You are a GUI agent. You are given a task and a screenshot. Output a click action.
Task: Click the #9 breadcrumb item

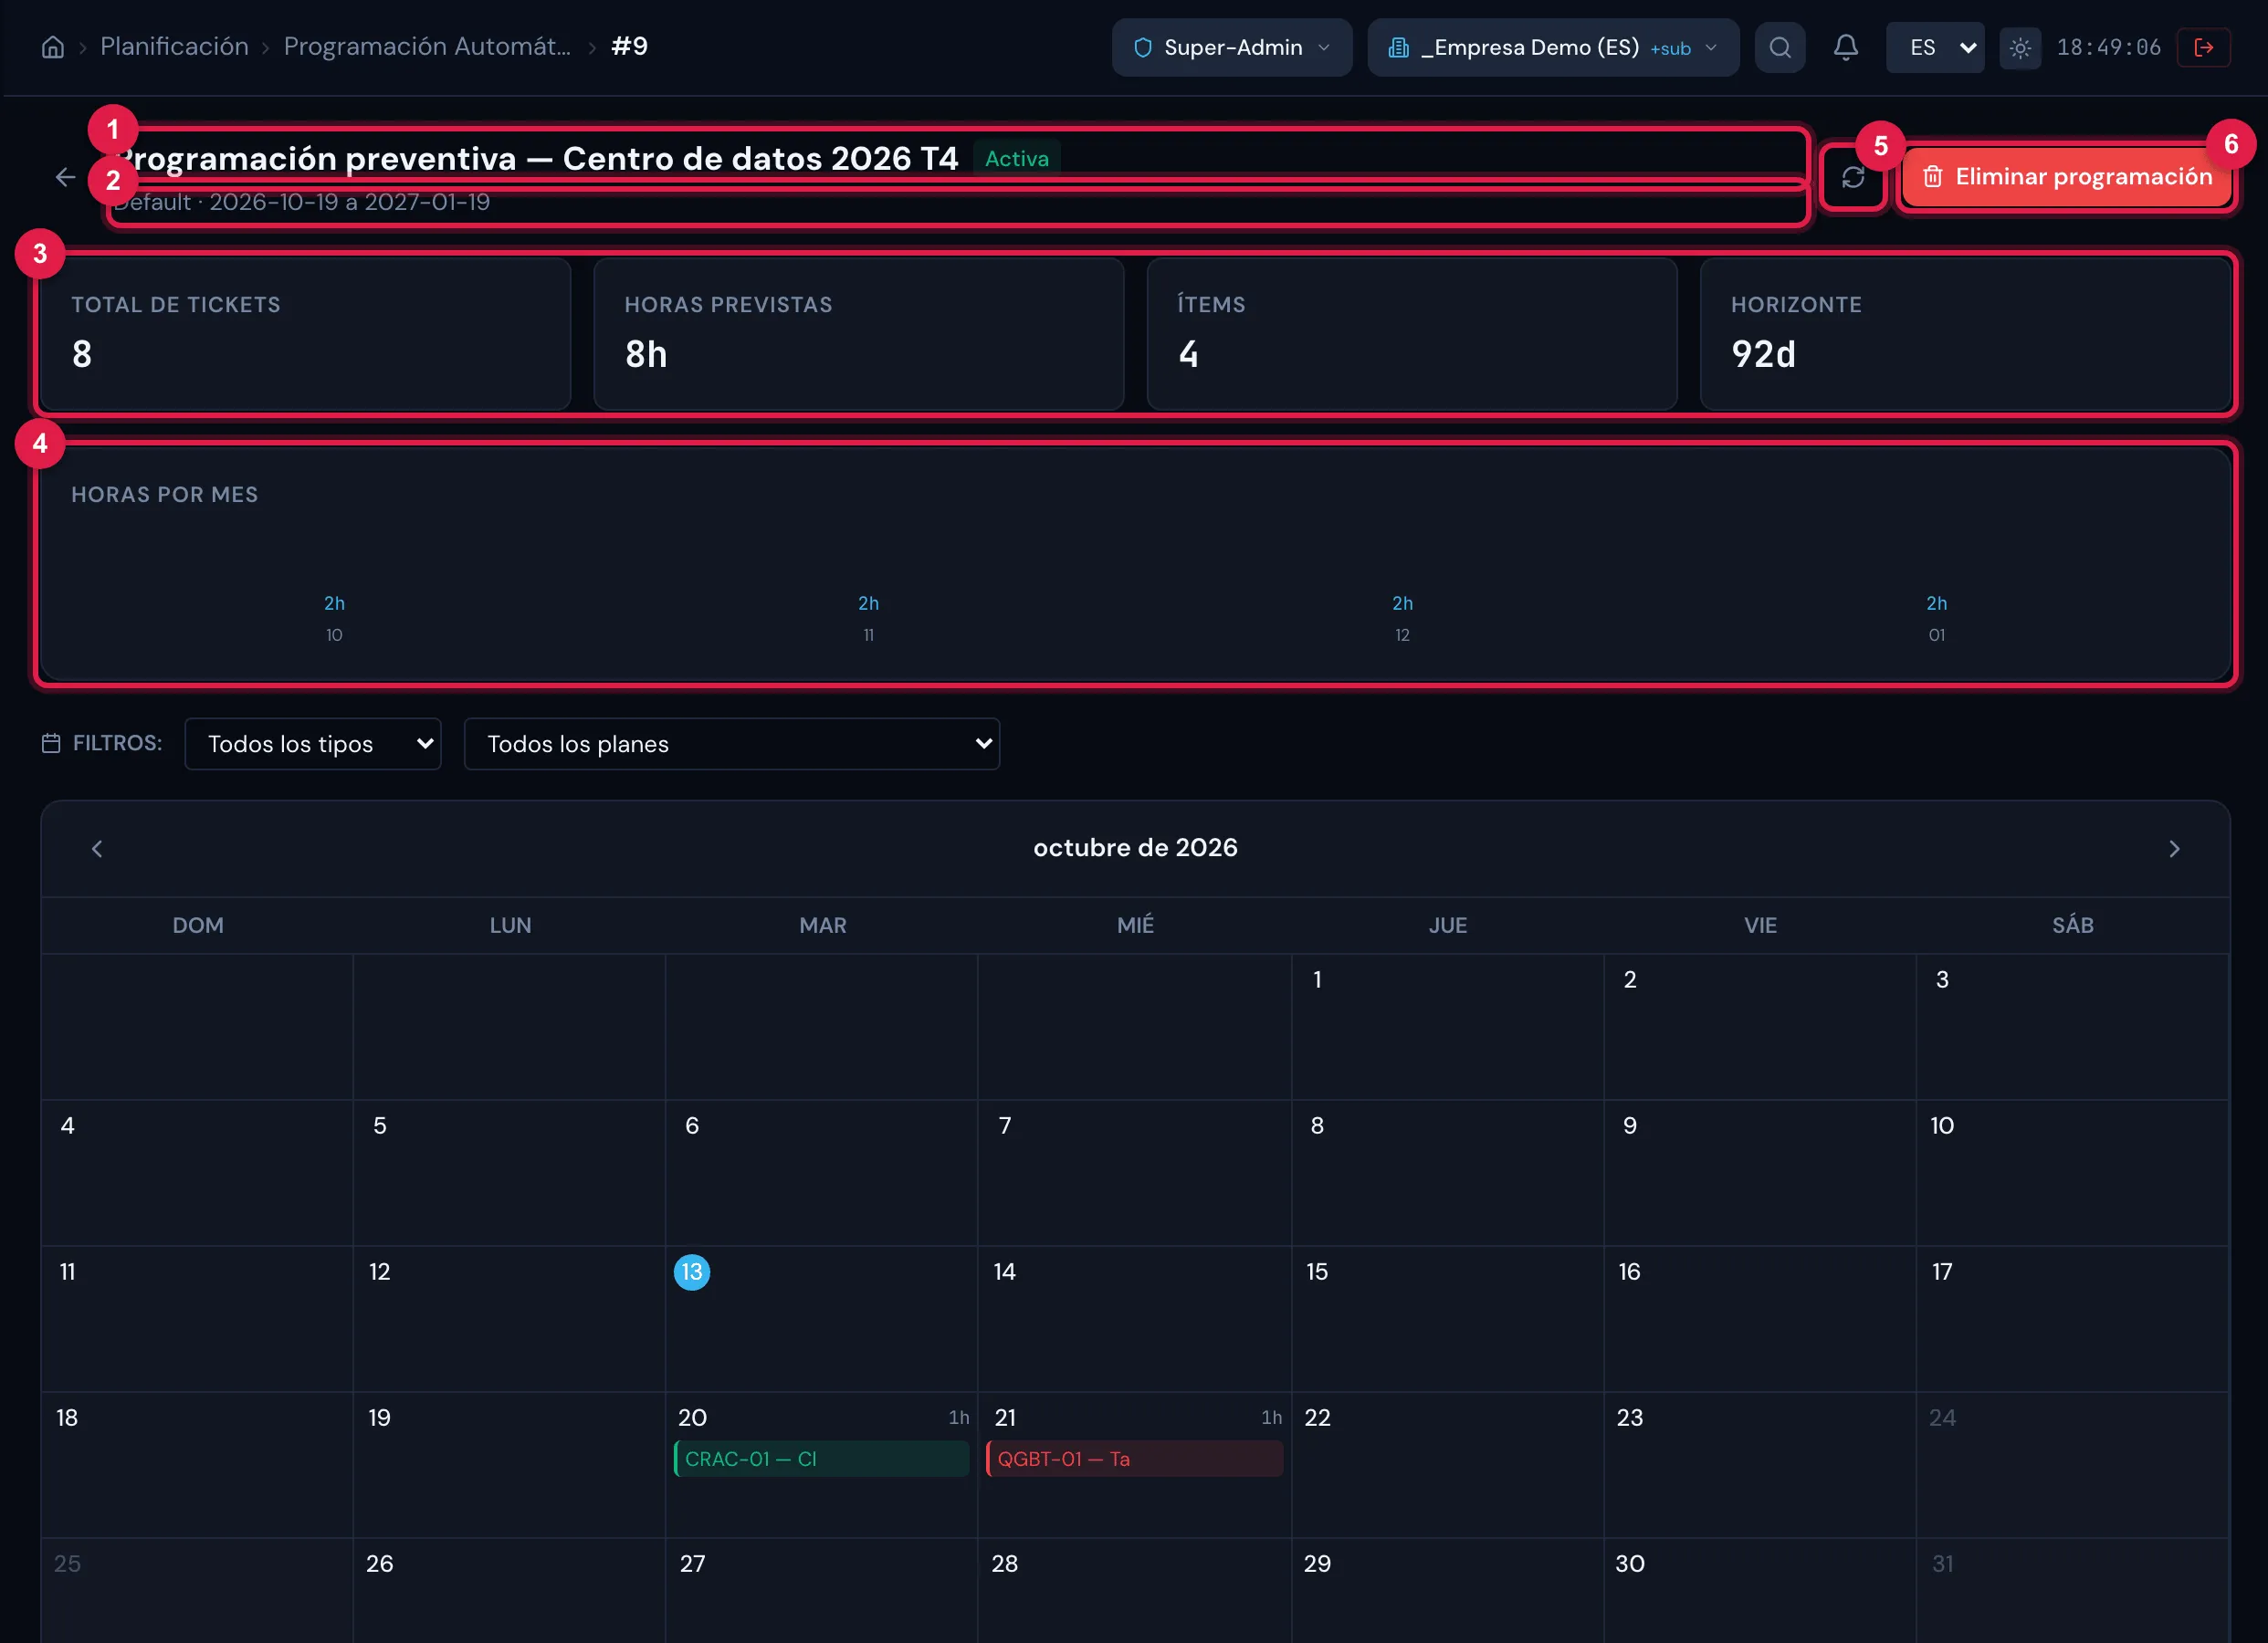[x=630, y=46]
